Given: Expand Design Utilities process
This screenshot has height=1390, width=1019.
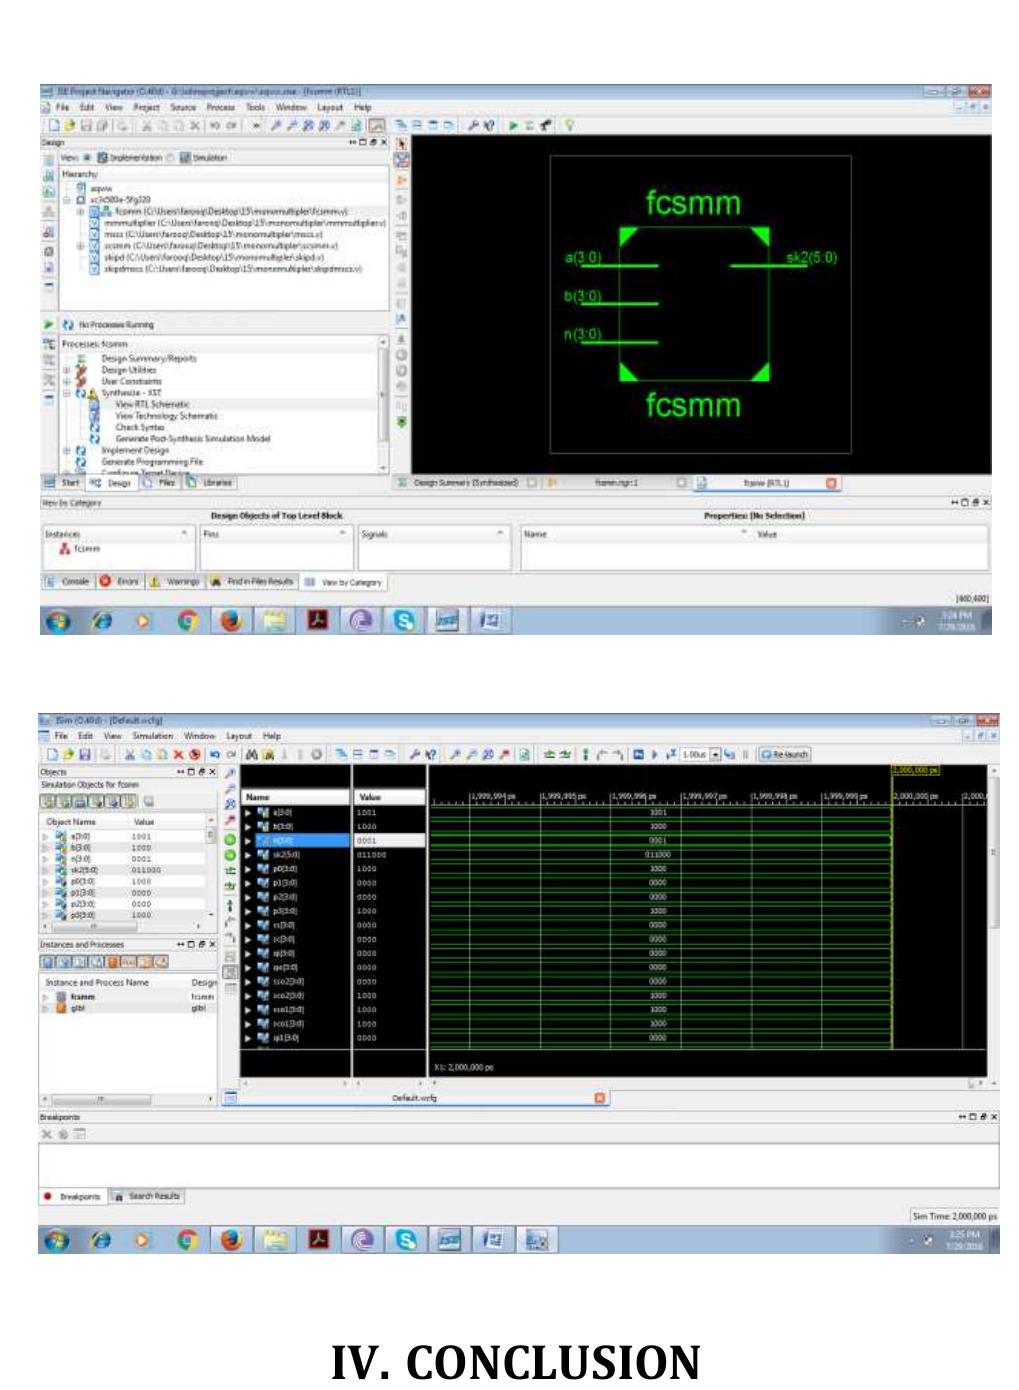Looking at the screenshot, I should [68, 370].
